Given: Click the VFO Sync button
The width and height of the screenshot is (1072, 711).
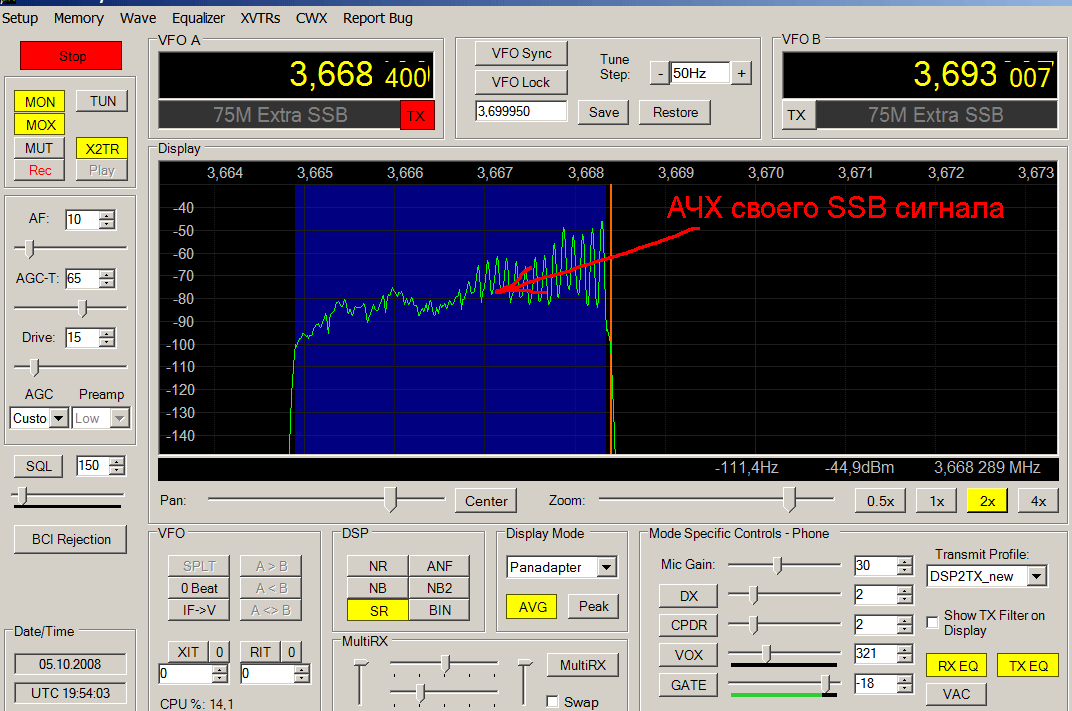Looking at the screenshot, I should point(521,54).
